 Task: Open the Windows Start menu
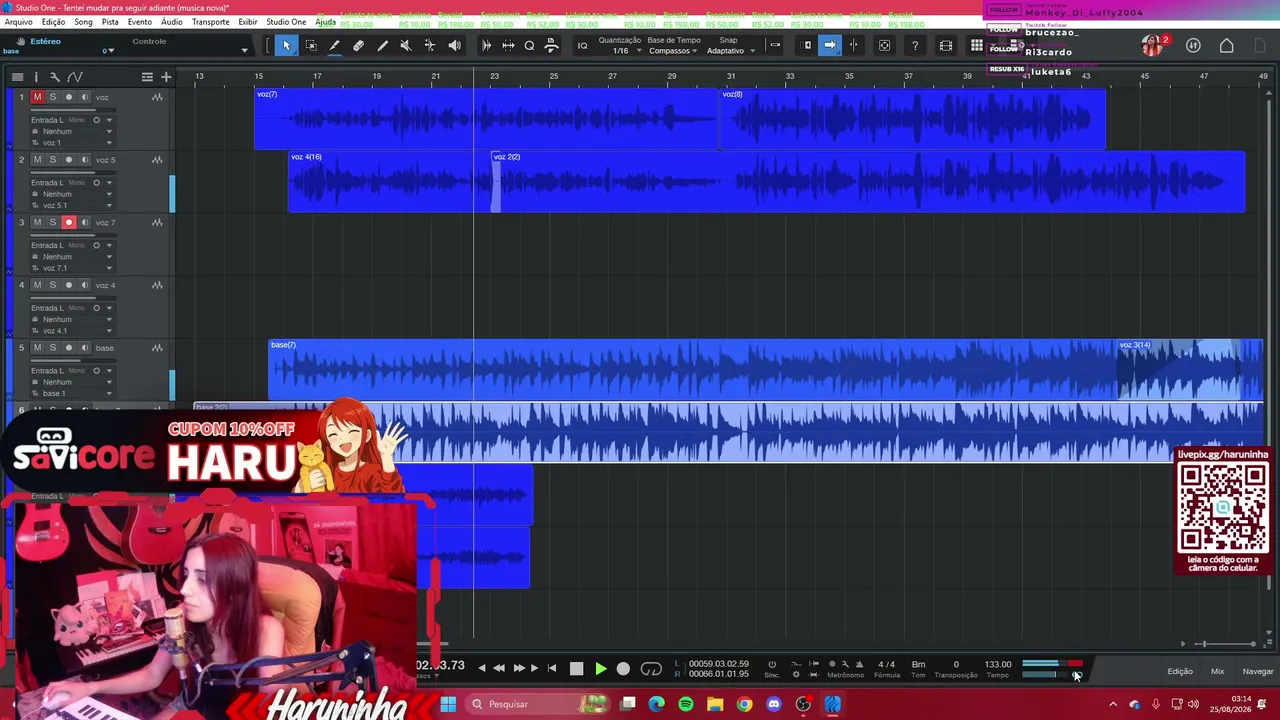pos(448,704)
